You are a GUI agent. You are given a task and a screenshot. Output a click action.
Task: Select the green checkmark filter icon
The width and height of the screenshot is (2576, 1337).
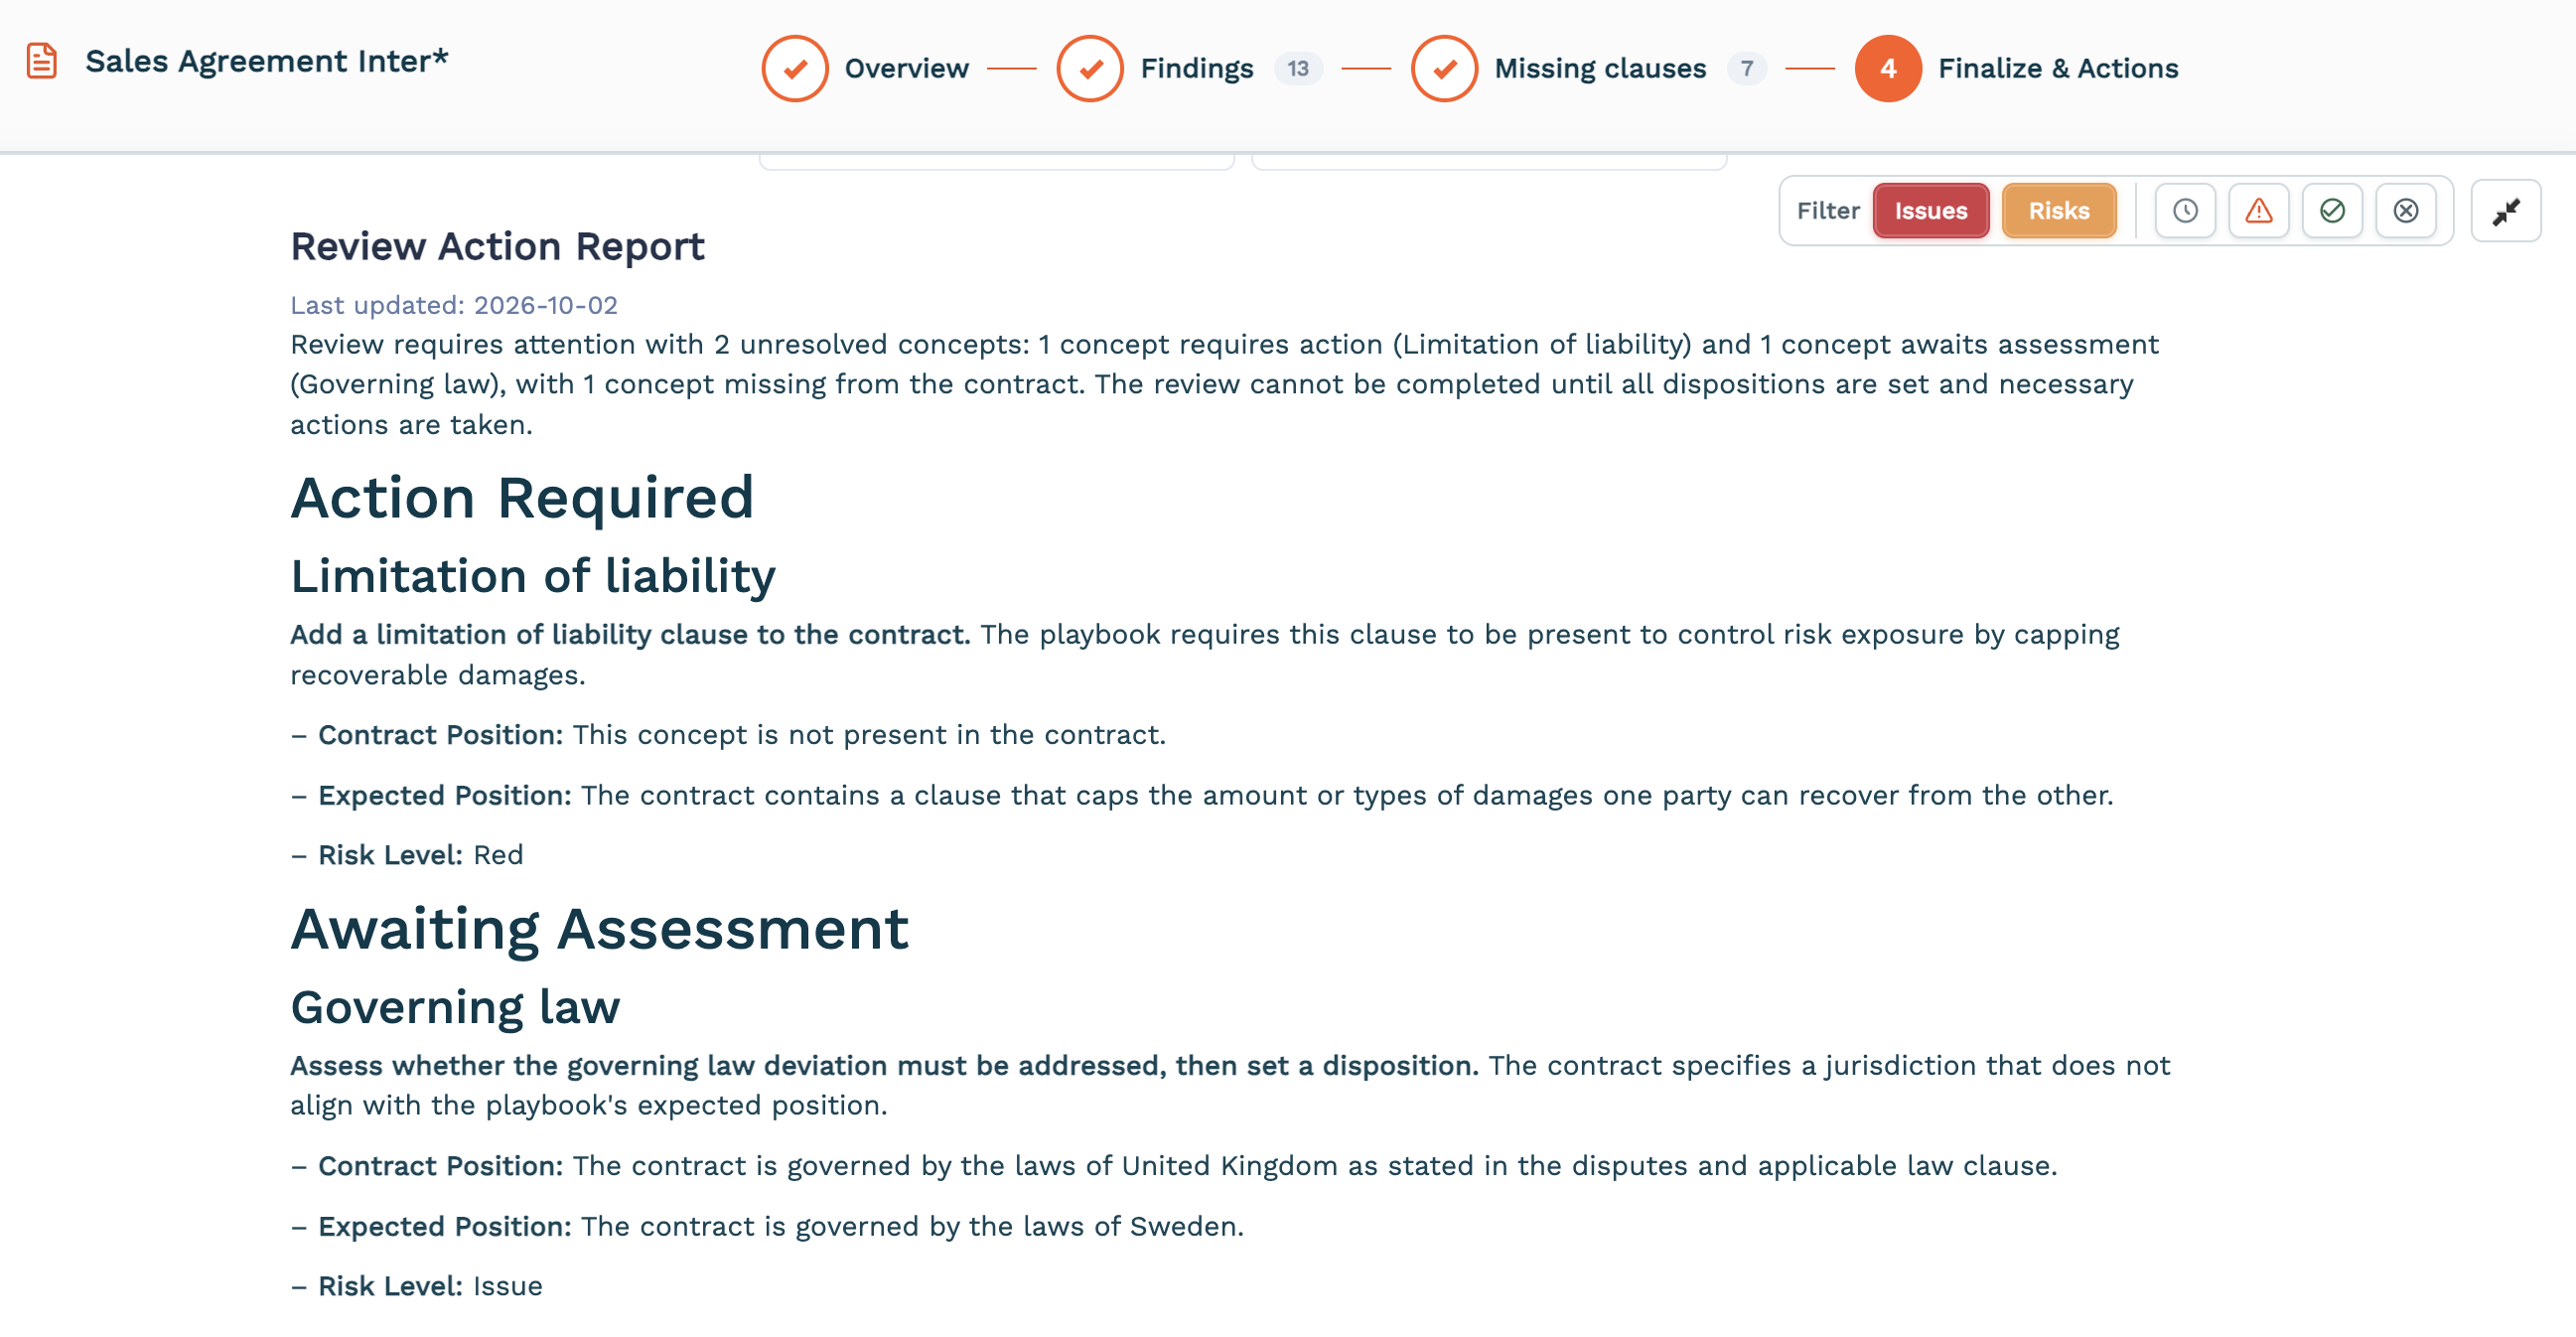(x=2332, y=211)
